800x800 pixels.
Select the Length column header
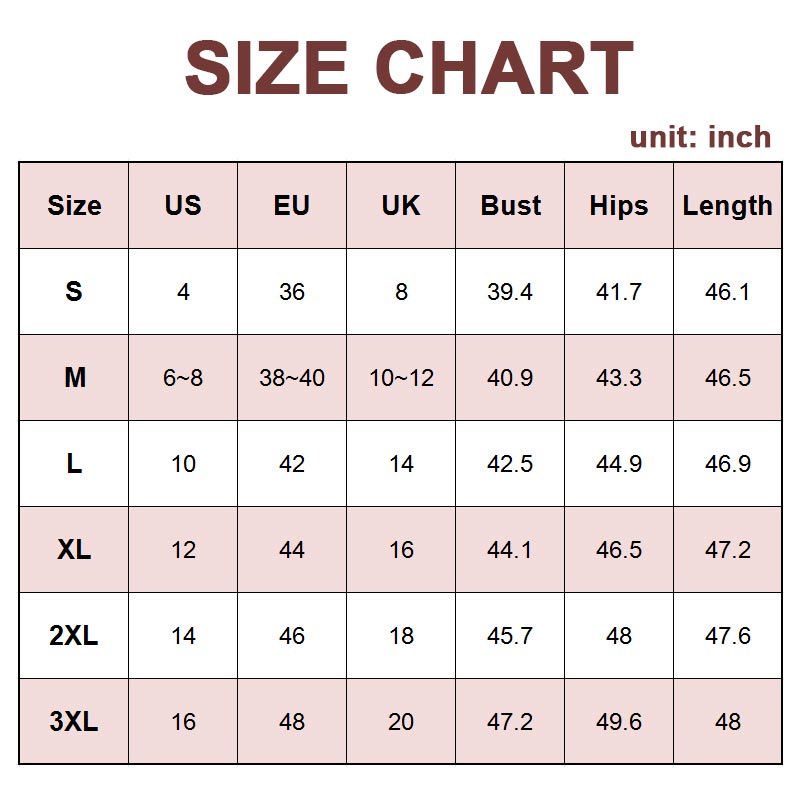click(727, 206)
